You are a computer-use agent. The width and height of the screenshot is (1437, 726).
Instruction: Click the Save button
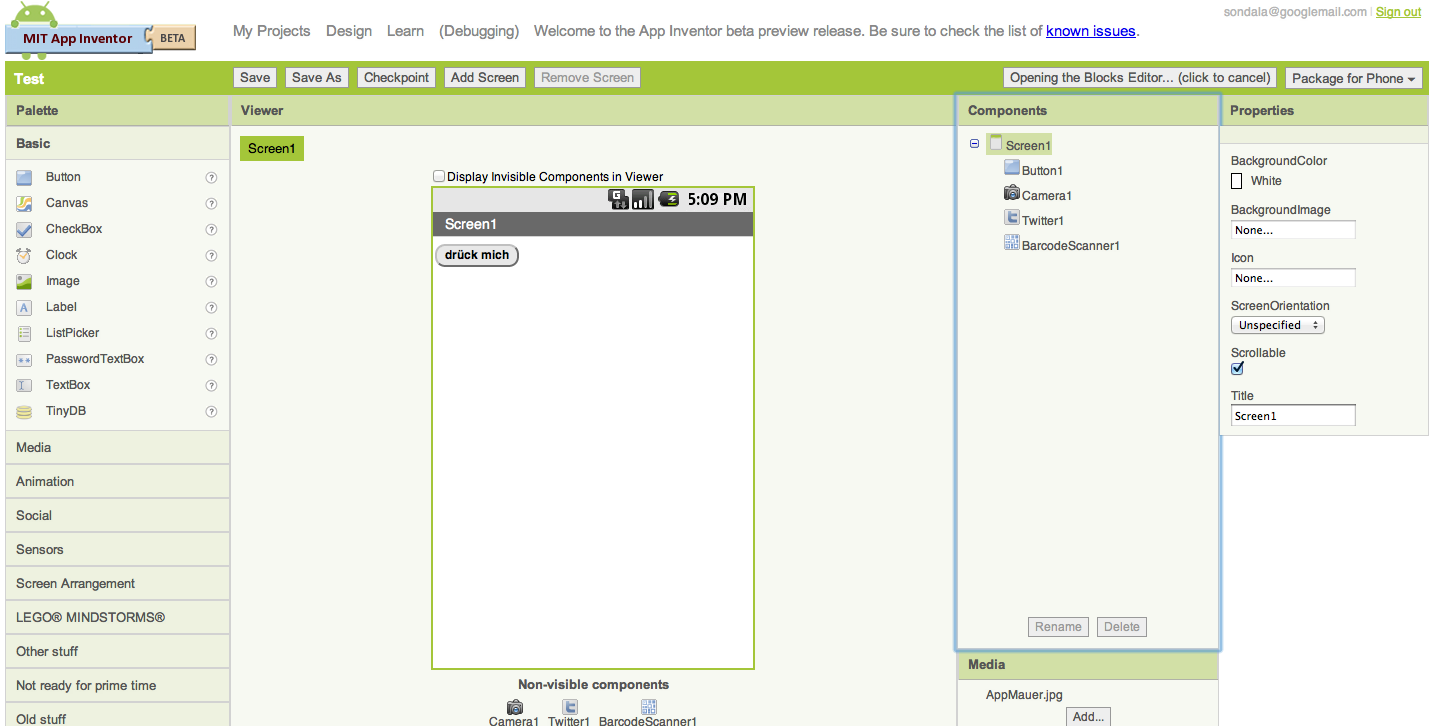[255, 77]
